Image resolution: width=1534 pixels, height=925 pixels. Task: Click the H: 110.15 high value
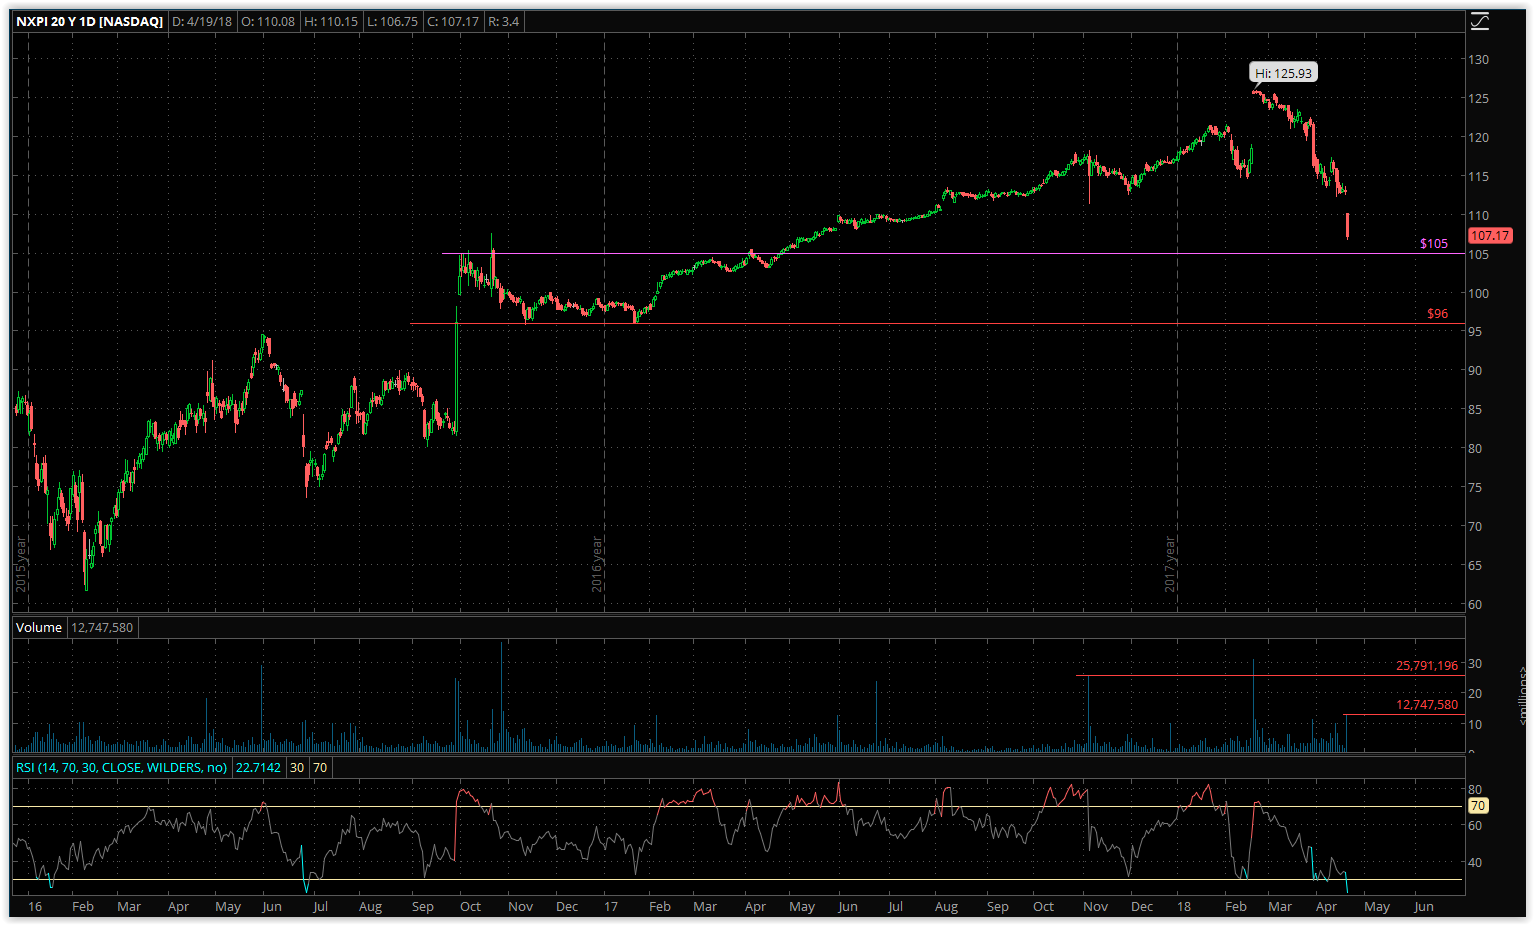click(x=331, y=21)
